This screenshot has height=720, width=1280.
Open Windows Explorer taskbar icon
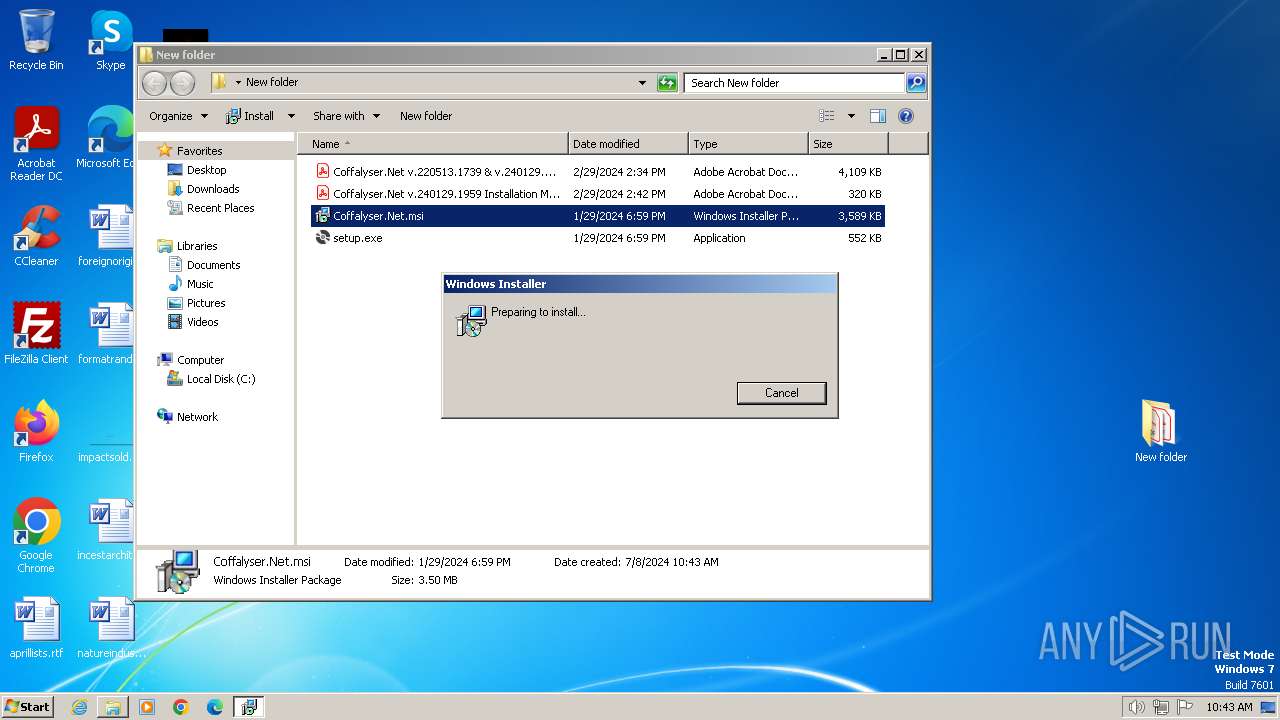[x=113, y=707]
